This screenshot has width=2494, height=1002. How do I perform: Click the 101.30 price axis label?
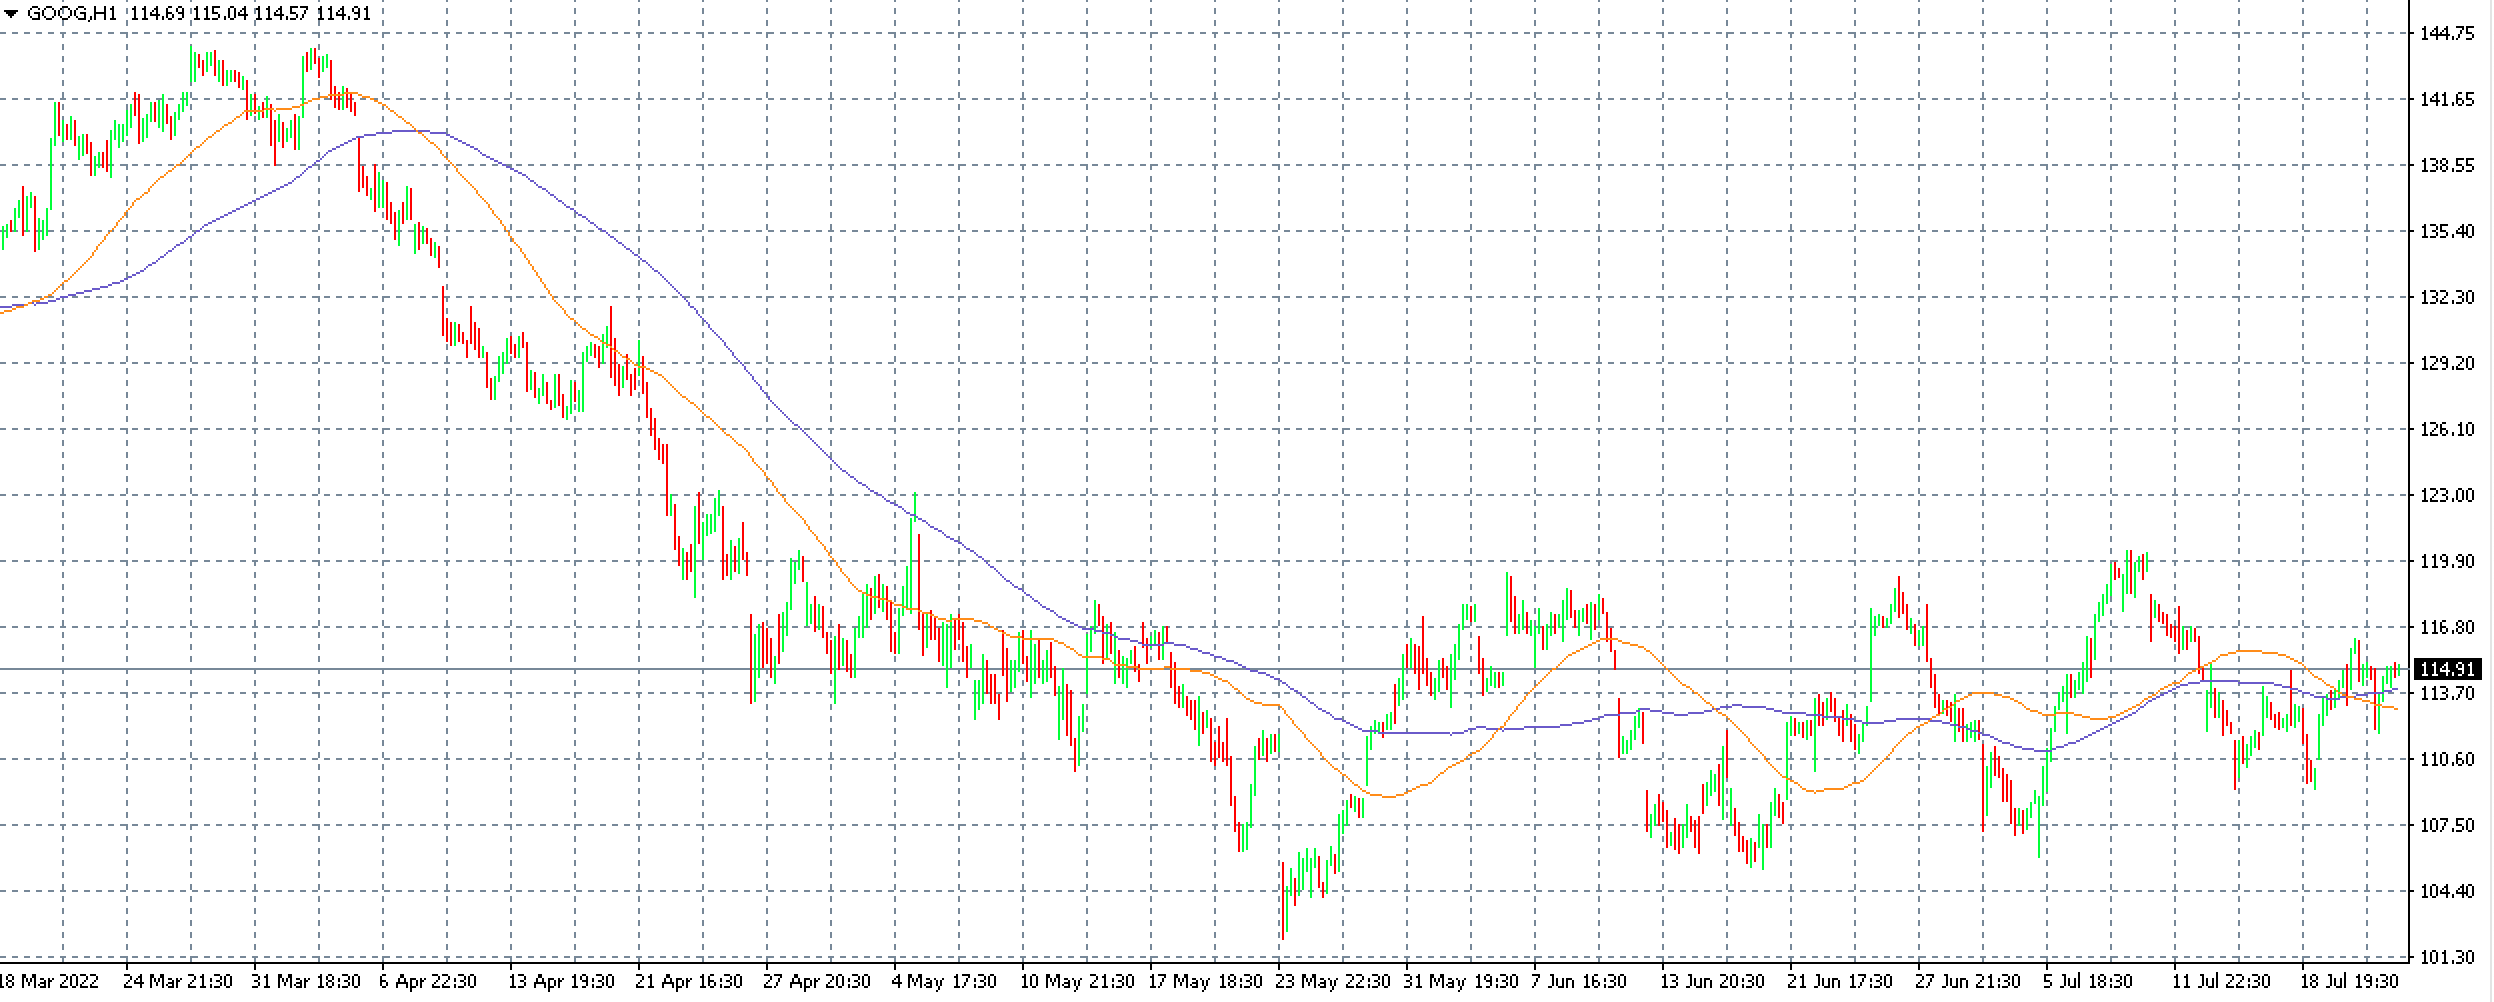2447,957
